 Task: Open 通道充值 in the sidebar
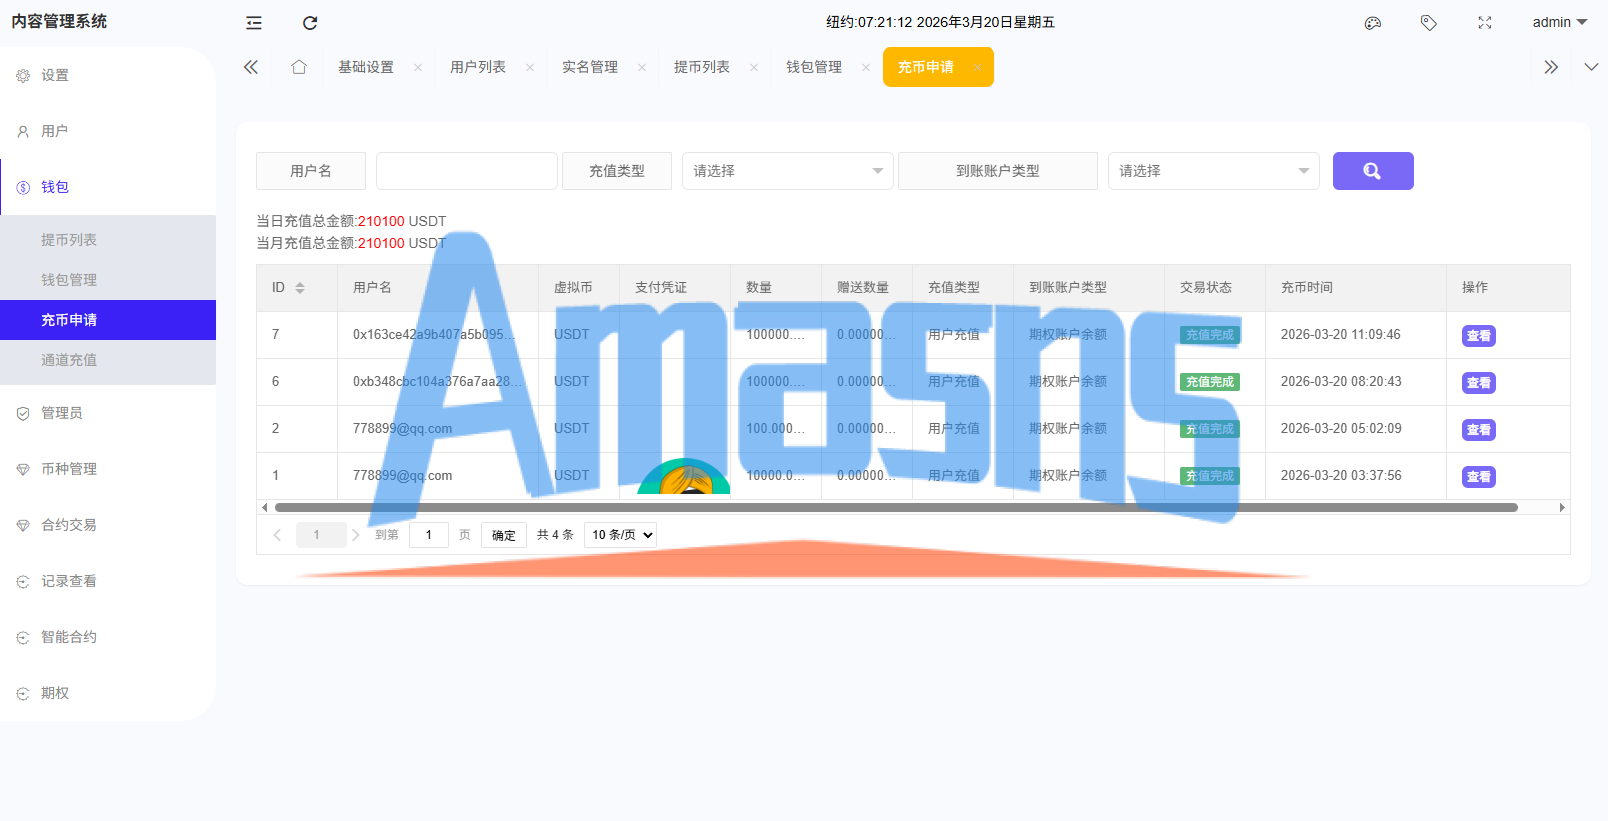(108, 360)
